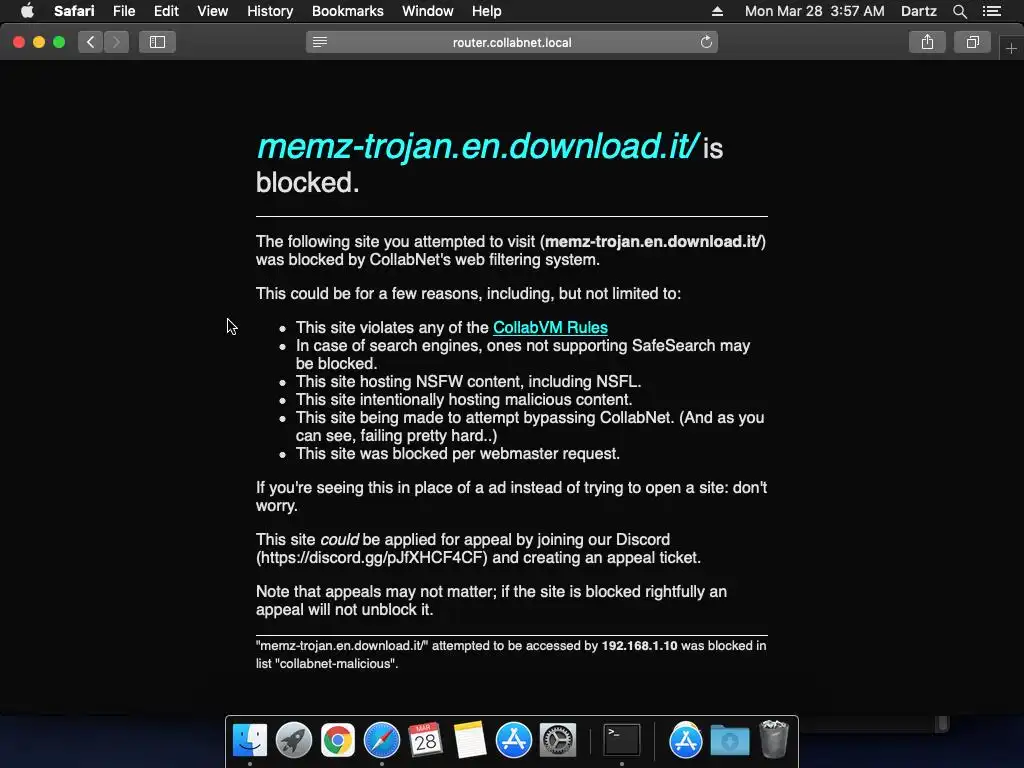Click the Reader view icon in address bar
Screen dimensions: 1024x768
point(320,42)
